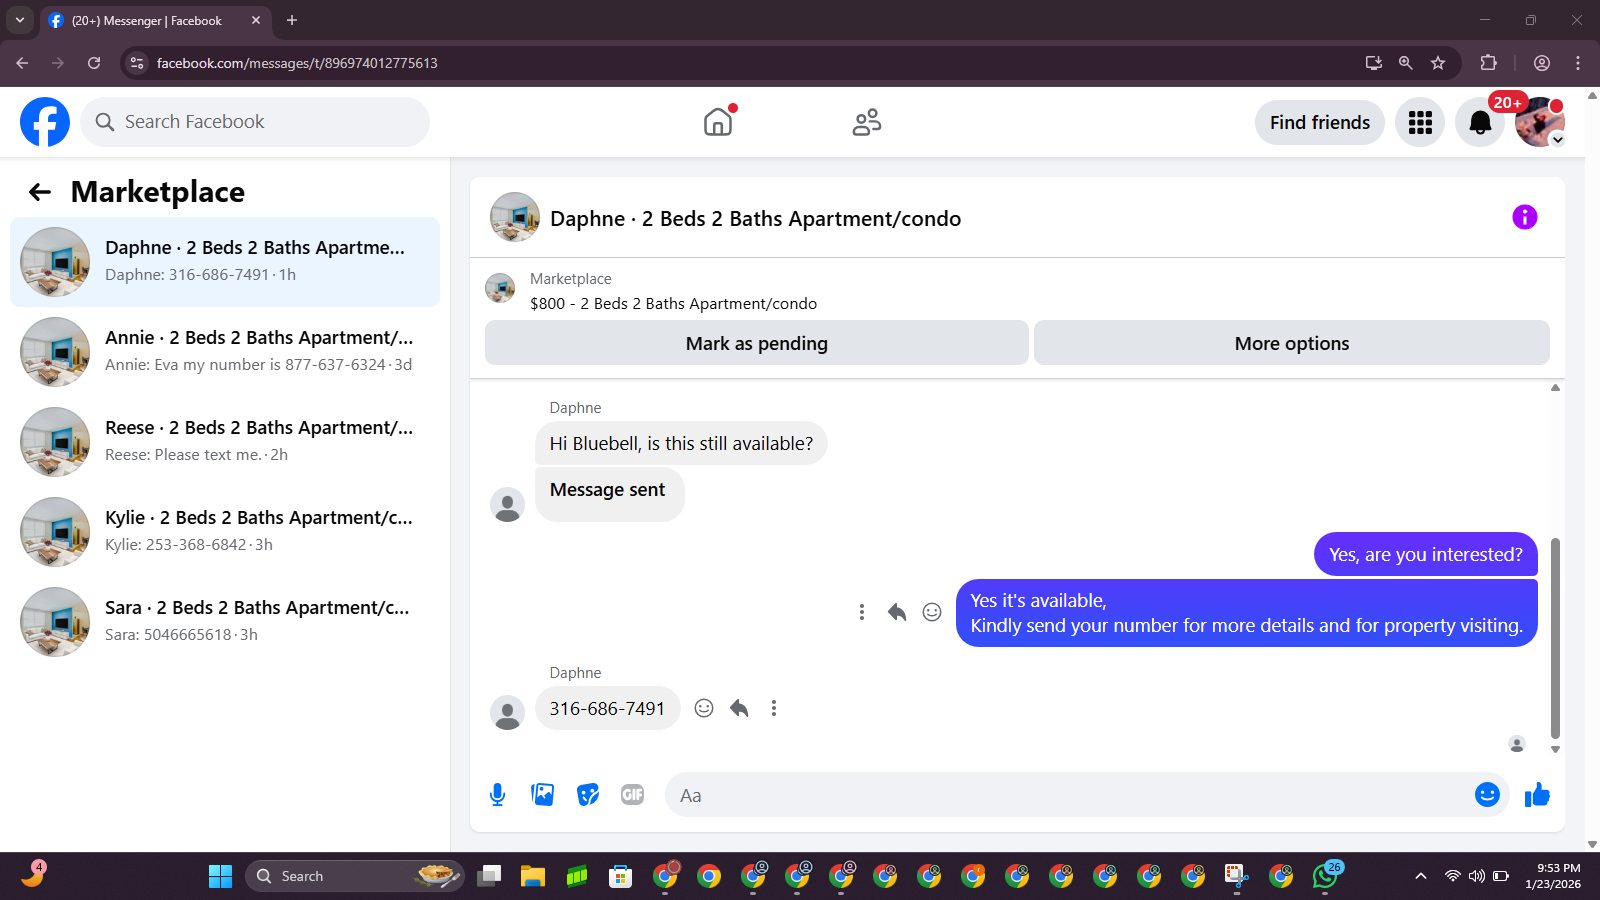The image size is (1600, 900).
Task: Click the chat scrollbar thumb
Action: tap(1555, 637)
